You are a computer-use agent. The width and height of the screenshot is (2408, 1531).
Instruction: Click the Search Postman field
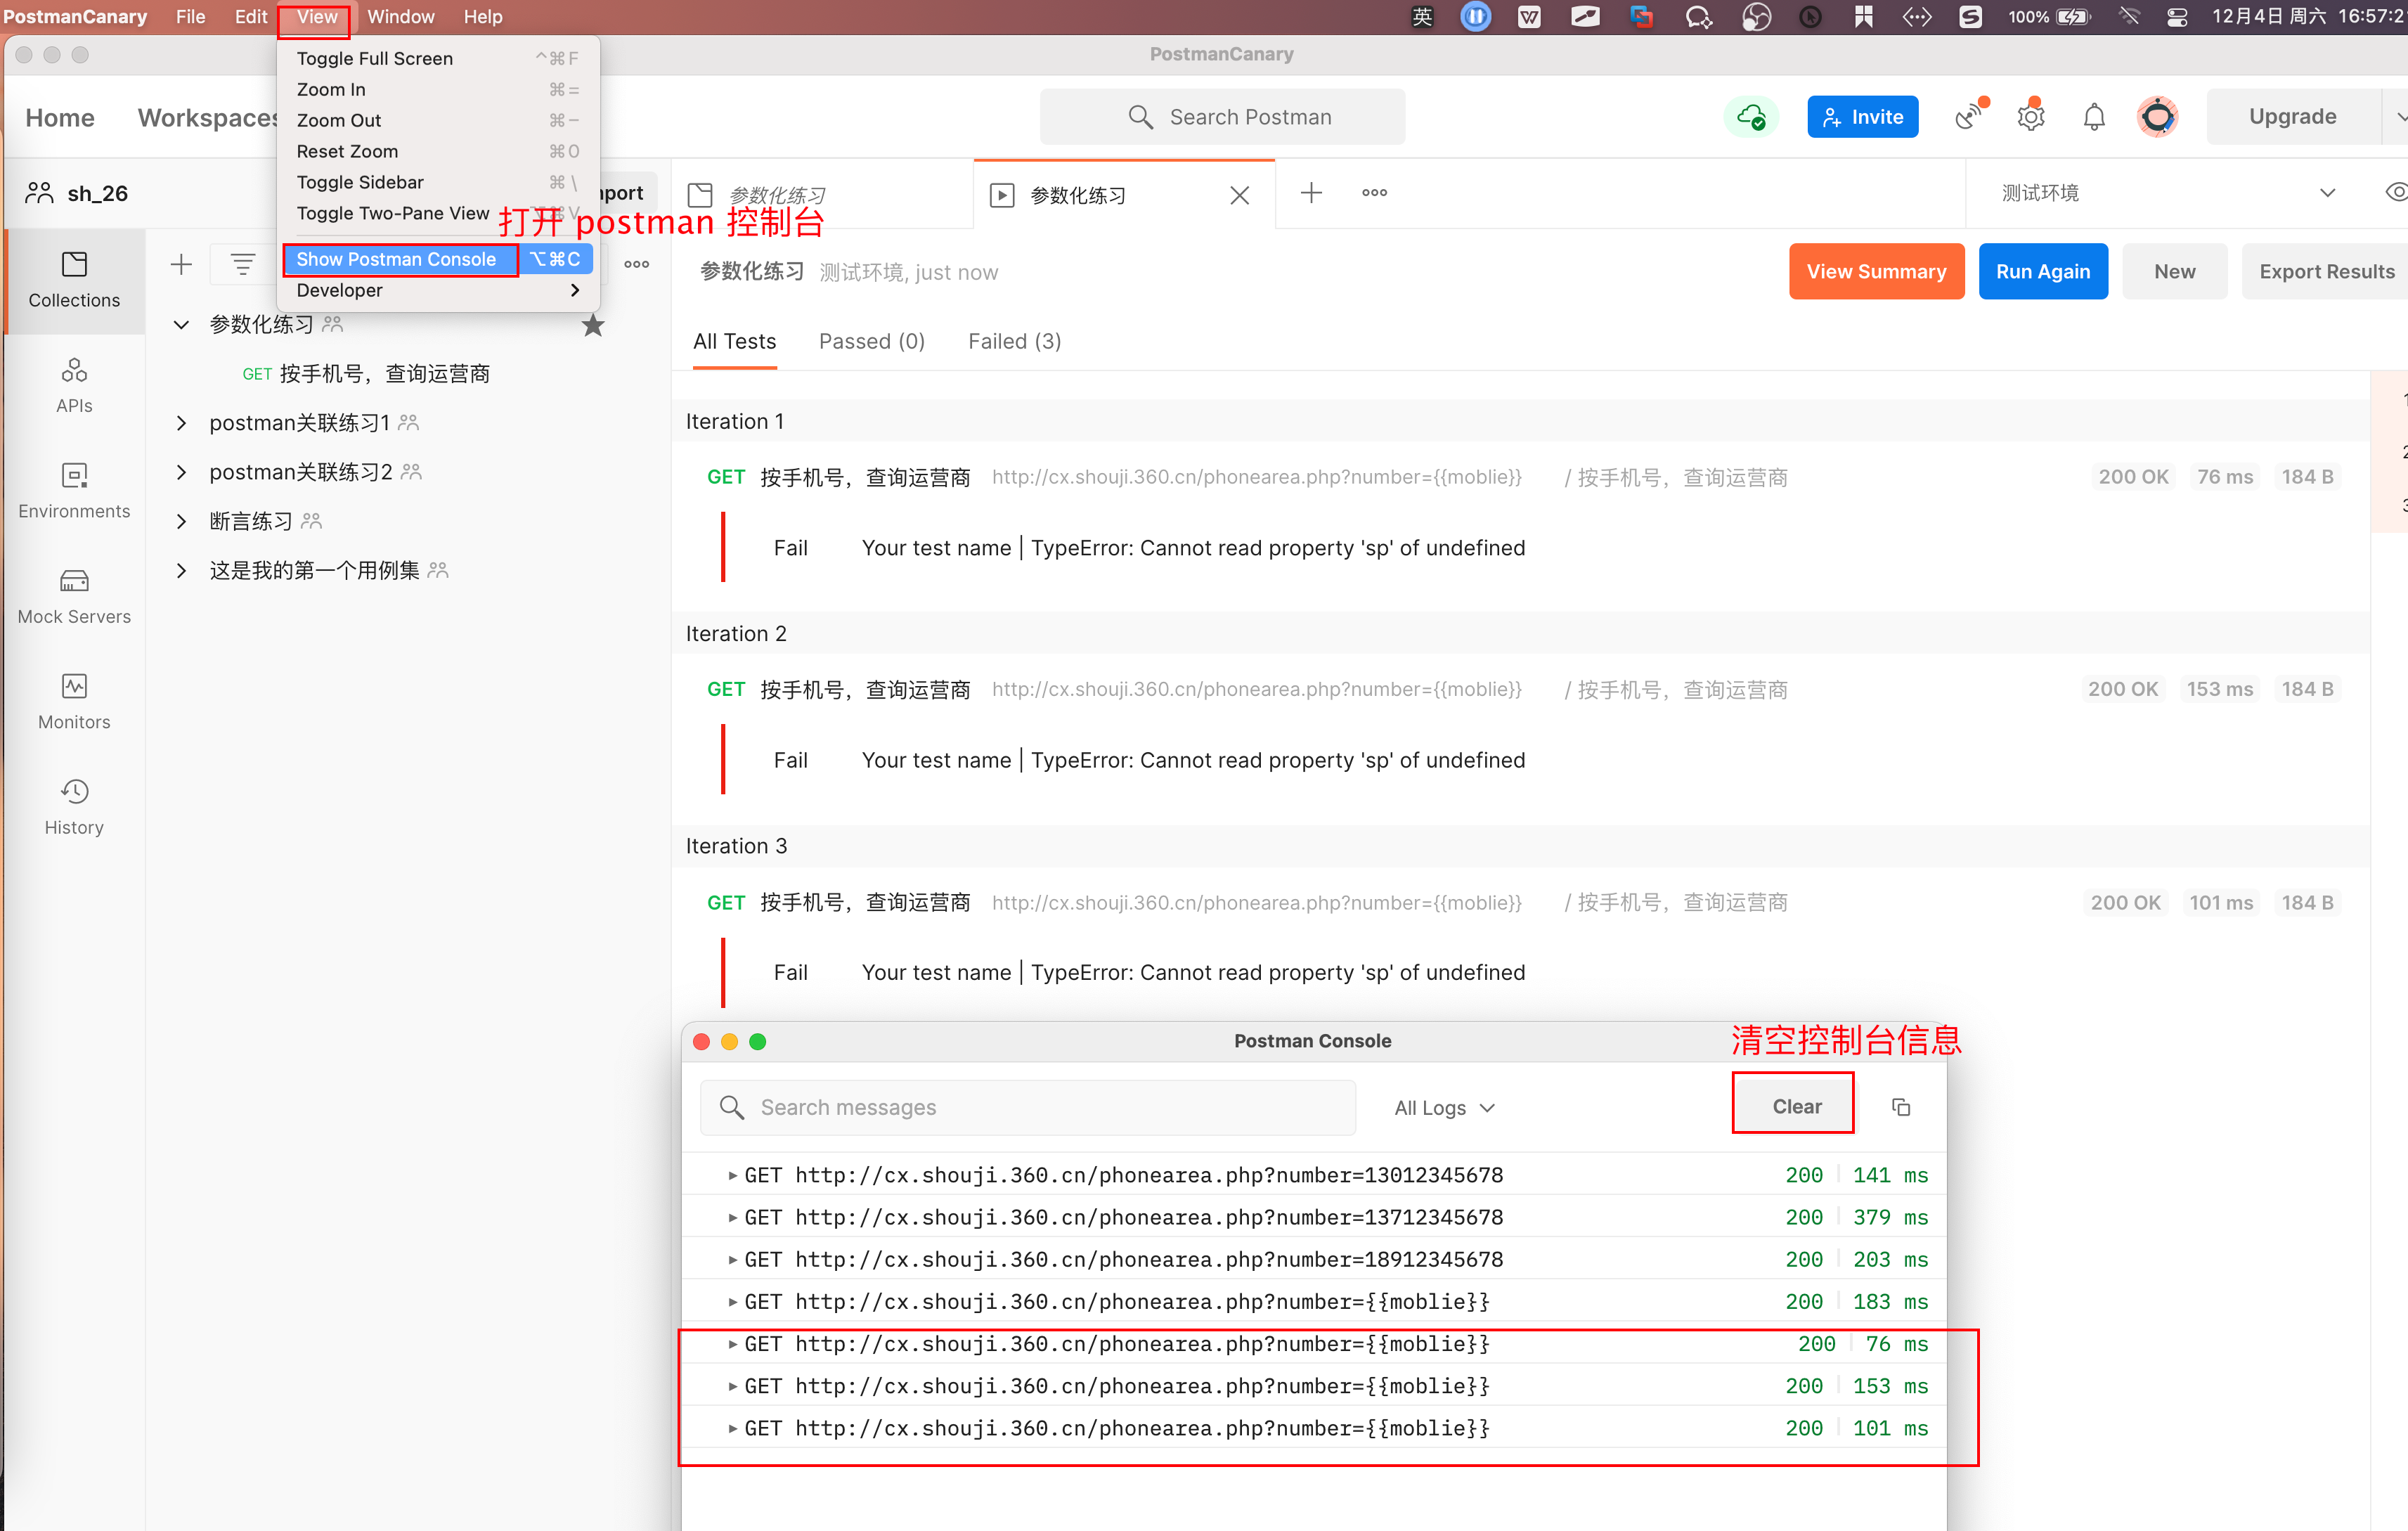[x=1222, y=117]
